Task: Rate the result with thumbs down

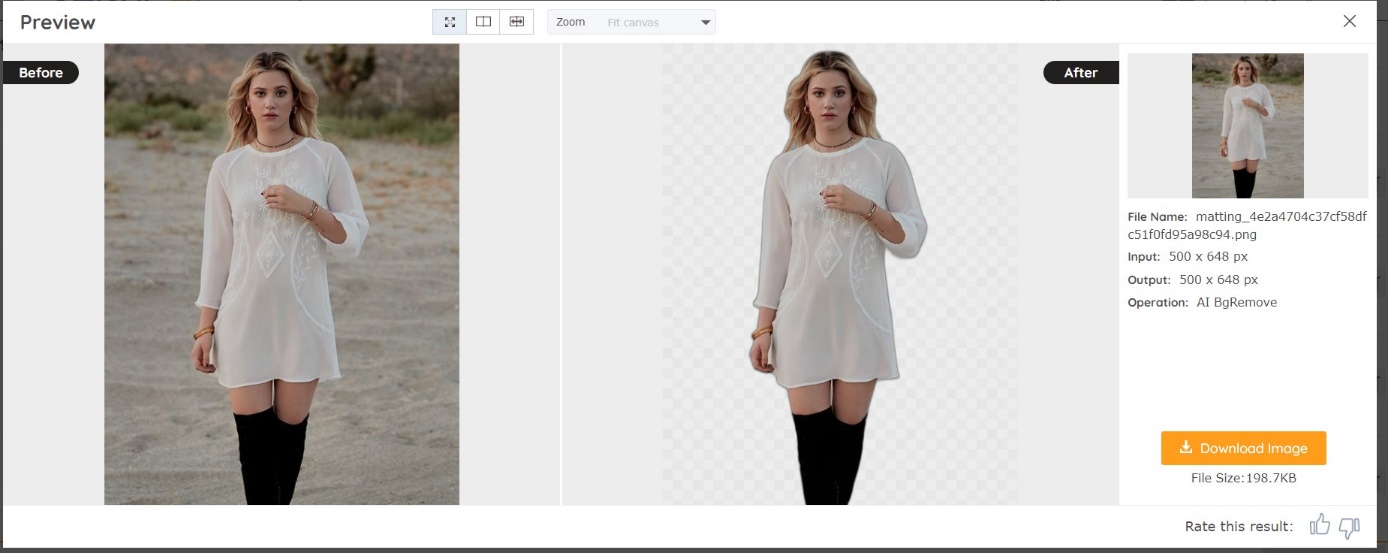Action: [x=1349, y=527]
